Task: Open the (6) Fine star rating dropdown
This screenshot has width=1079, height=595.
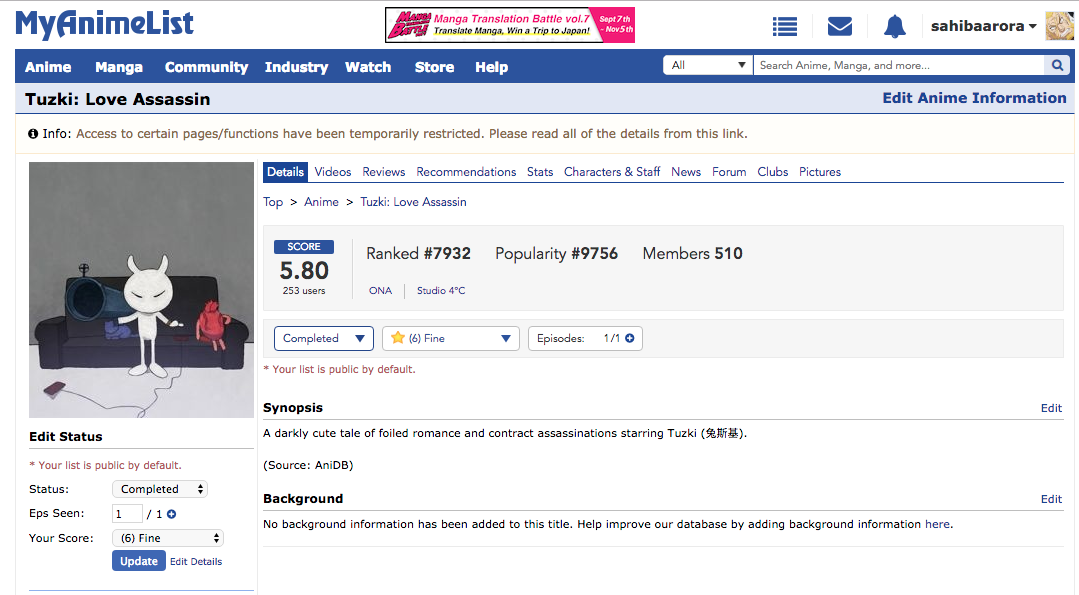Action: pos(451,339)
